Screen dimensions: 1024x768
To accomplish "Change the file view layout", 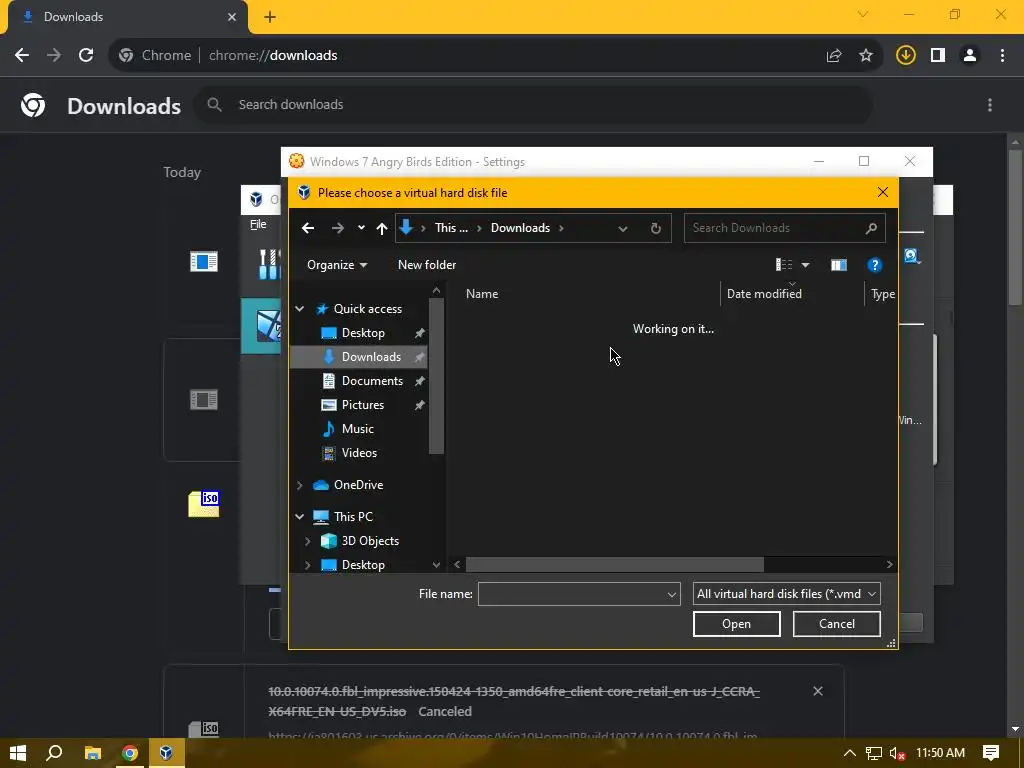I will pos(784,264).
